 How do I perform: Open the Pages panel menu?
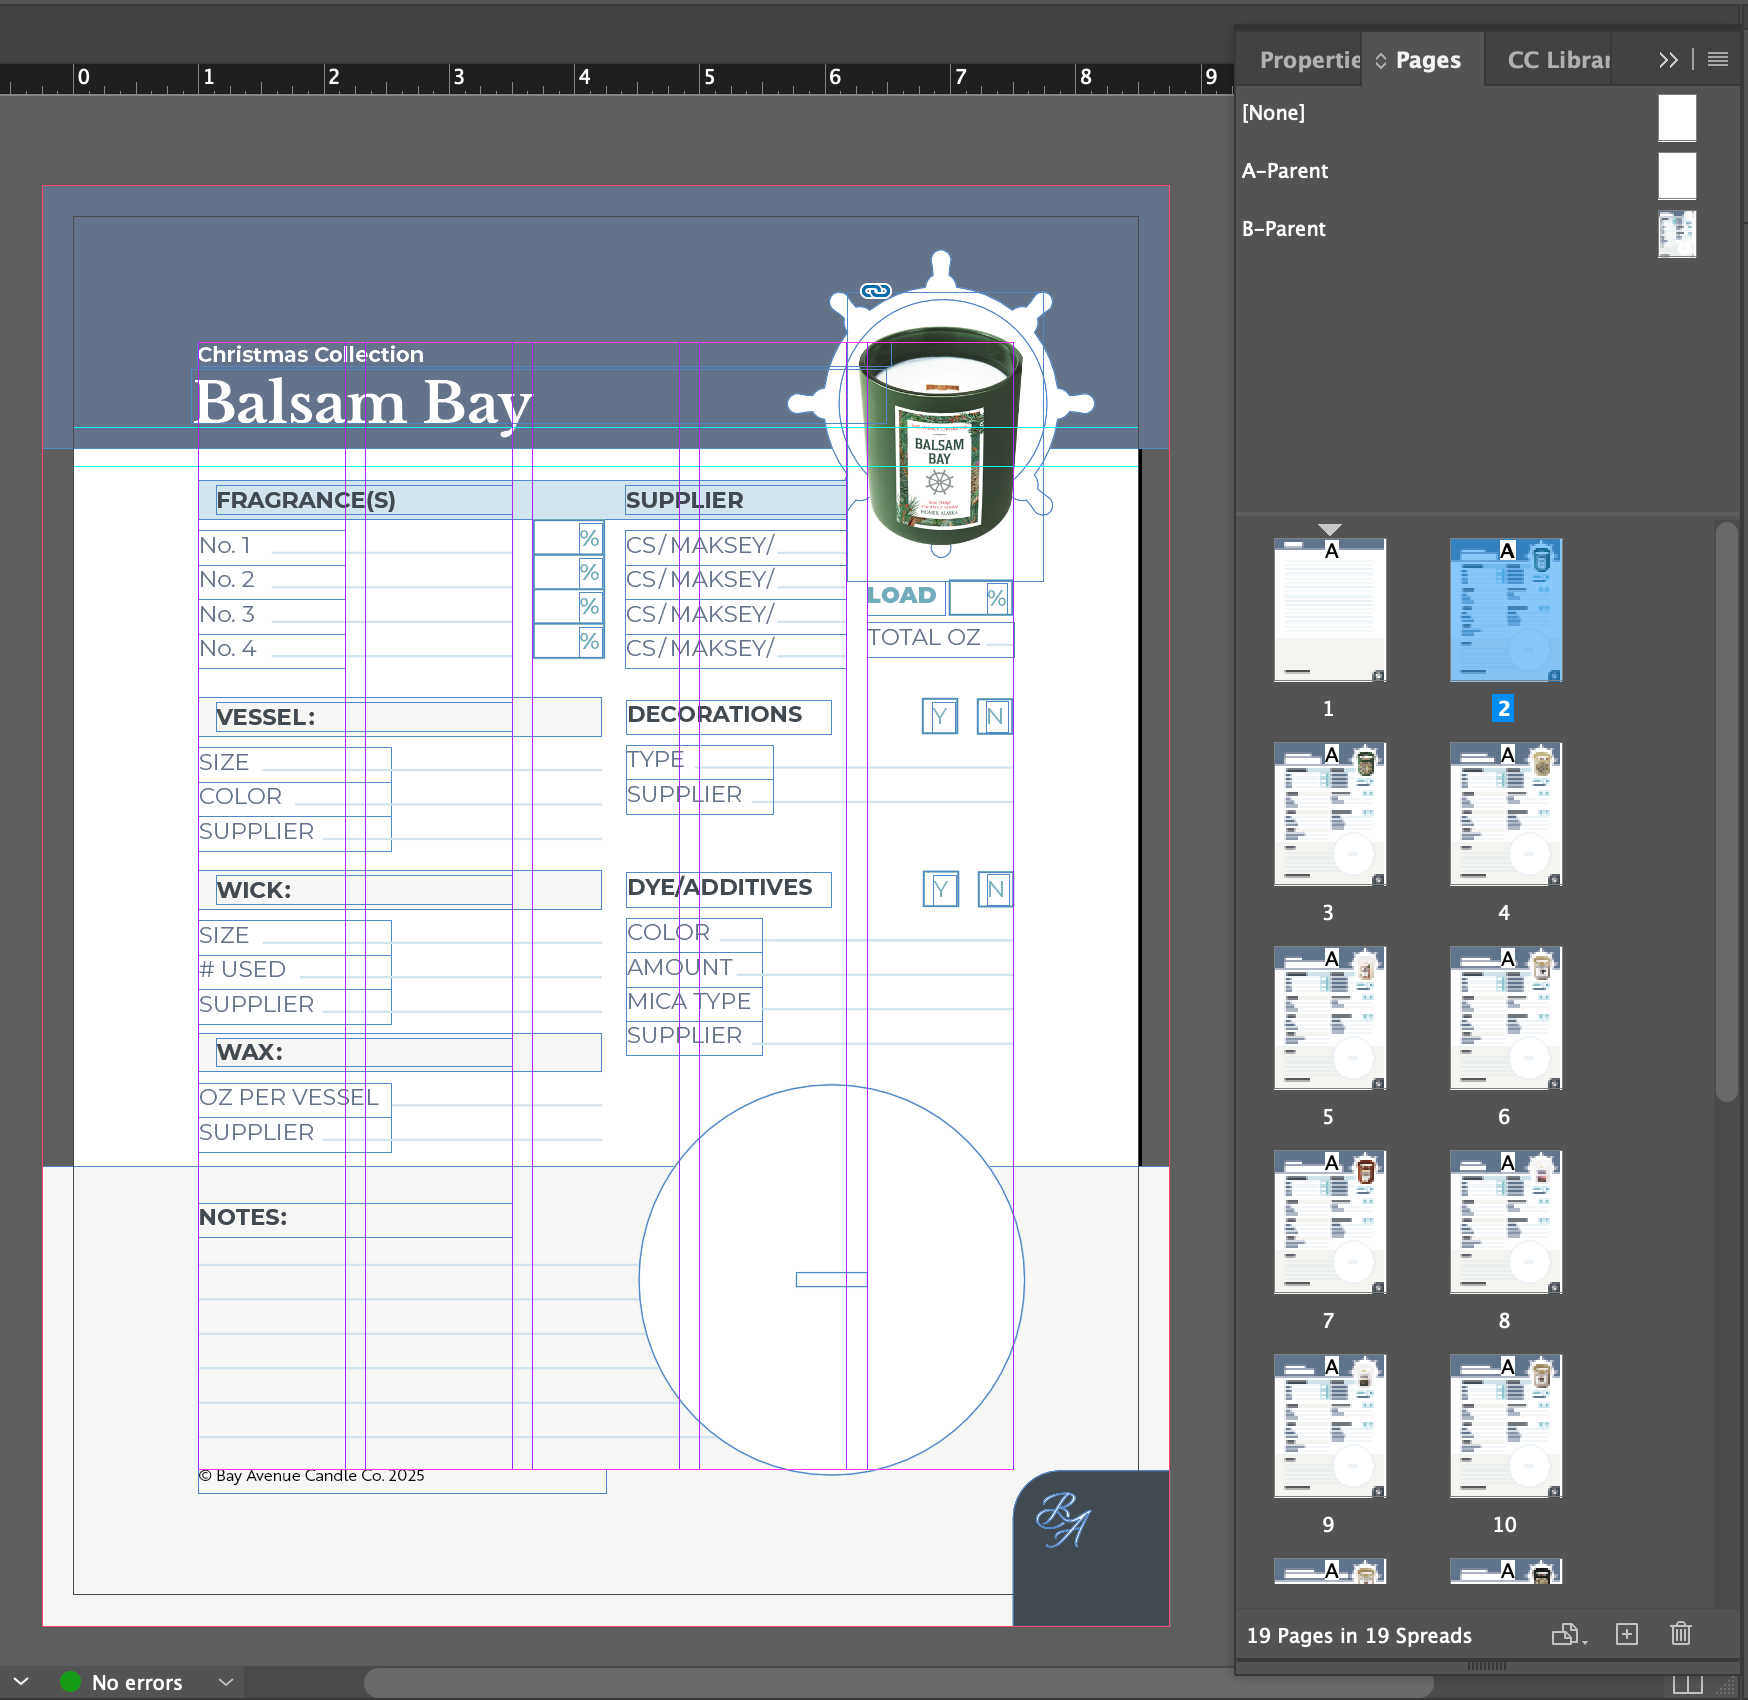[x=1719, y=59]
